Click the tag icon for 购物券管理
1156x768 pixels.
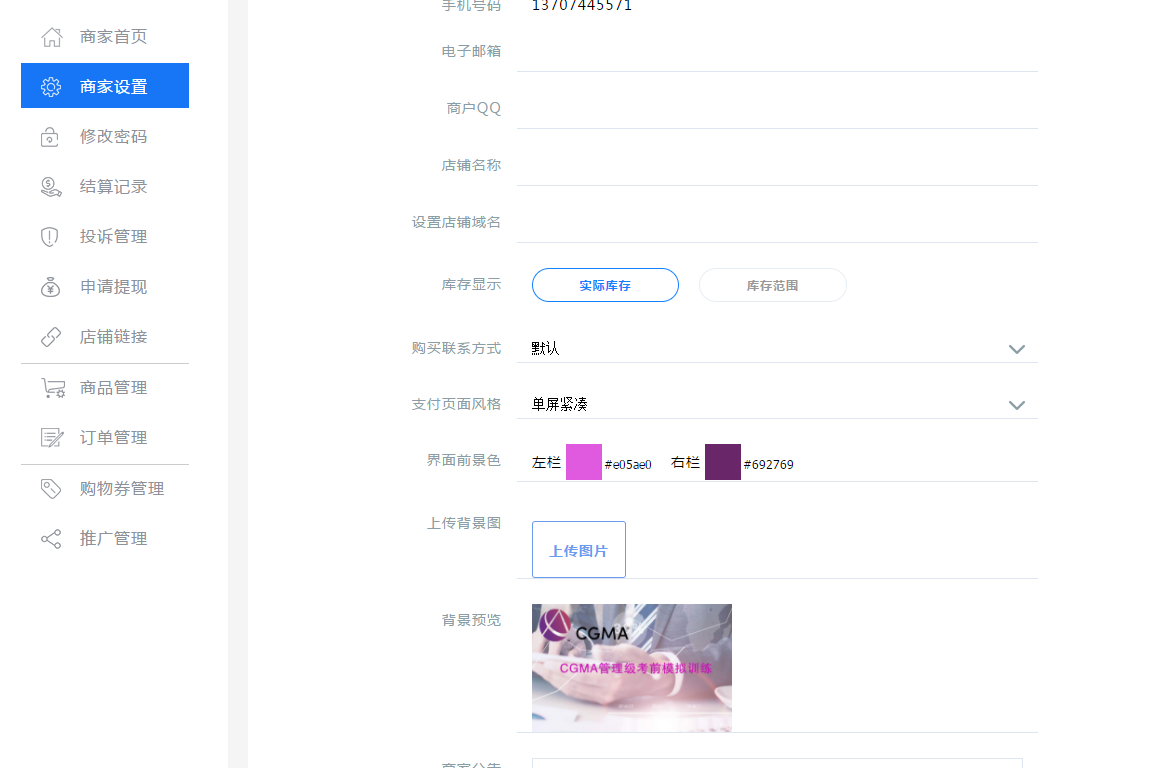tap(51, 488)
